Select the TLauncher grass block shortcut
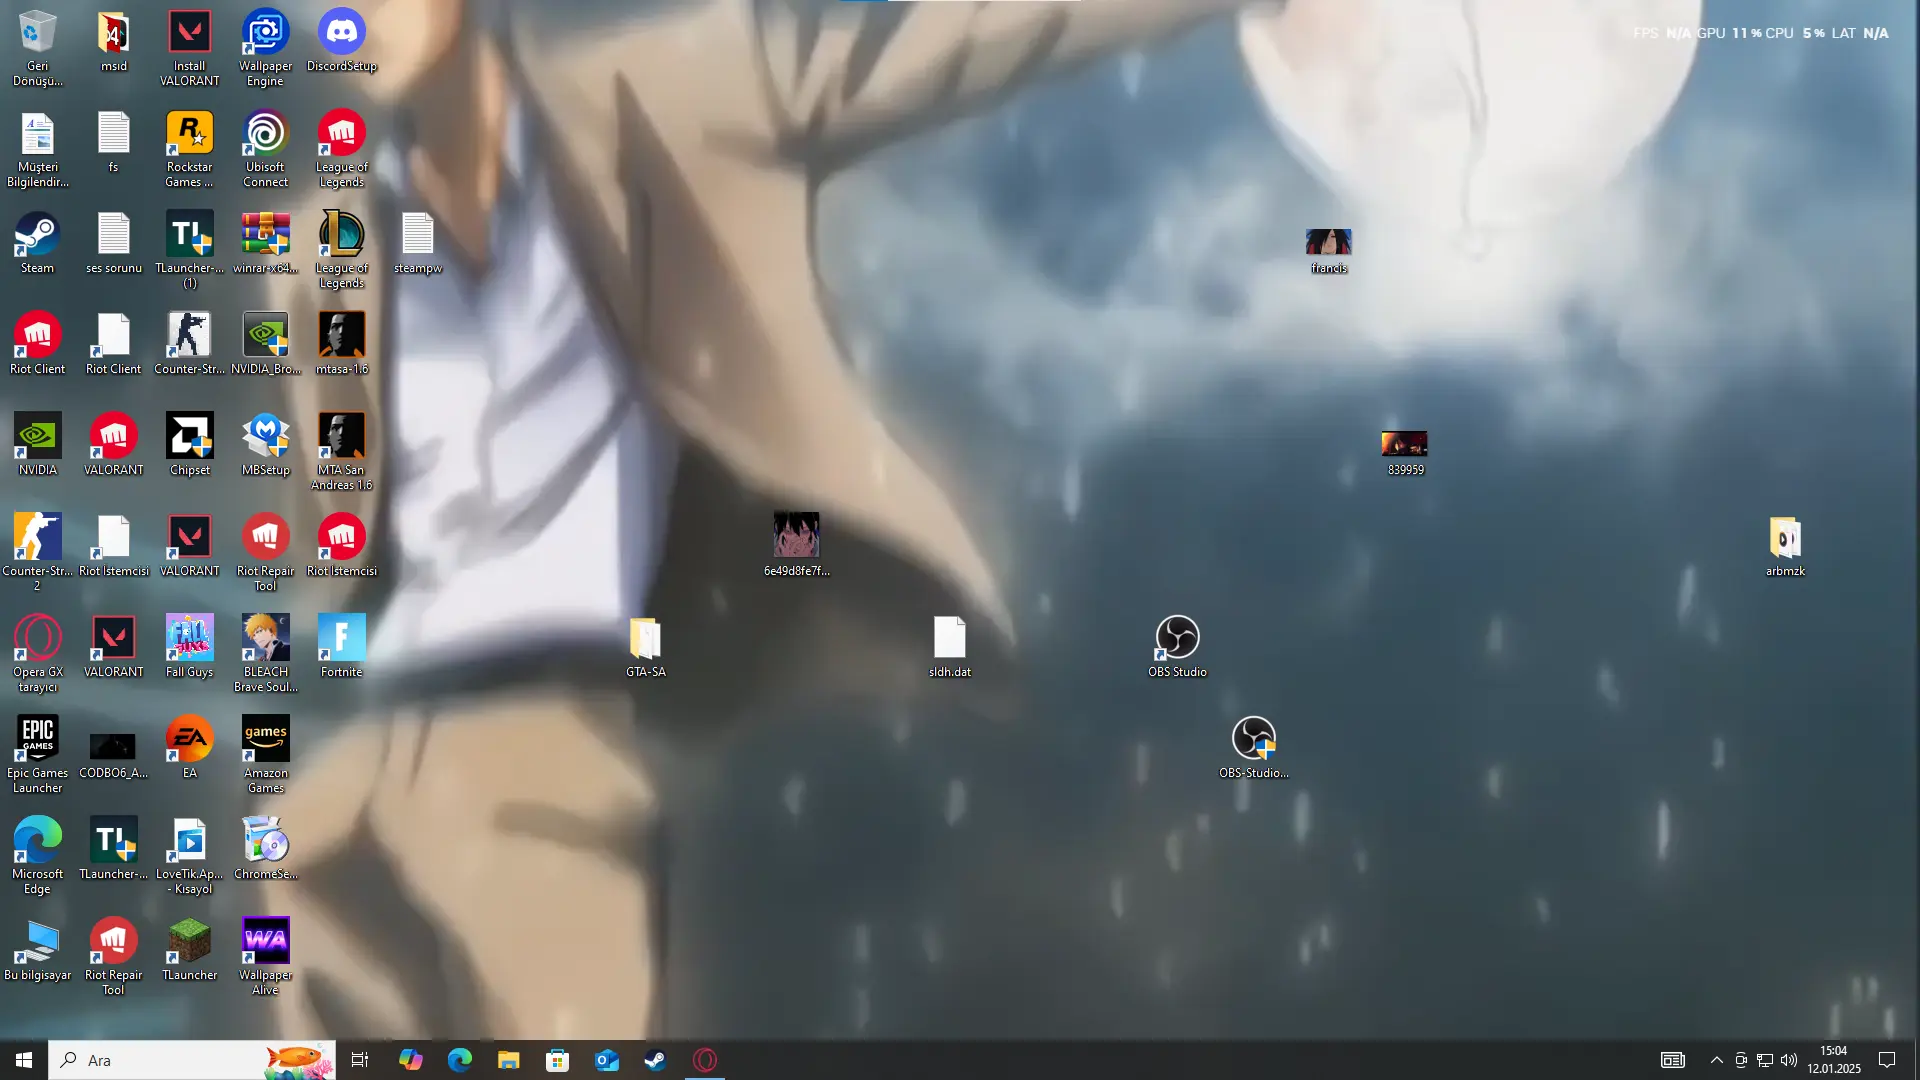Image resolution: width=1920 pixels, height=1080 pixels. point(189,950)
